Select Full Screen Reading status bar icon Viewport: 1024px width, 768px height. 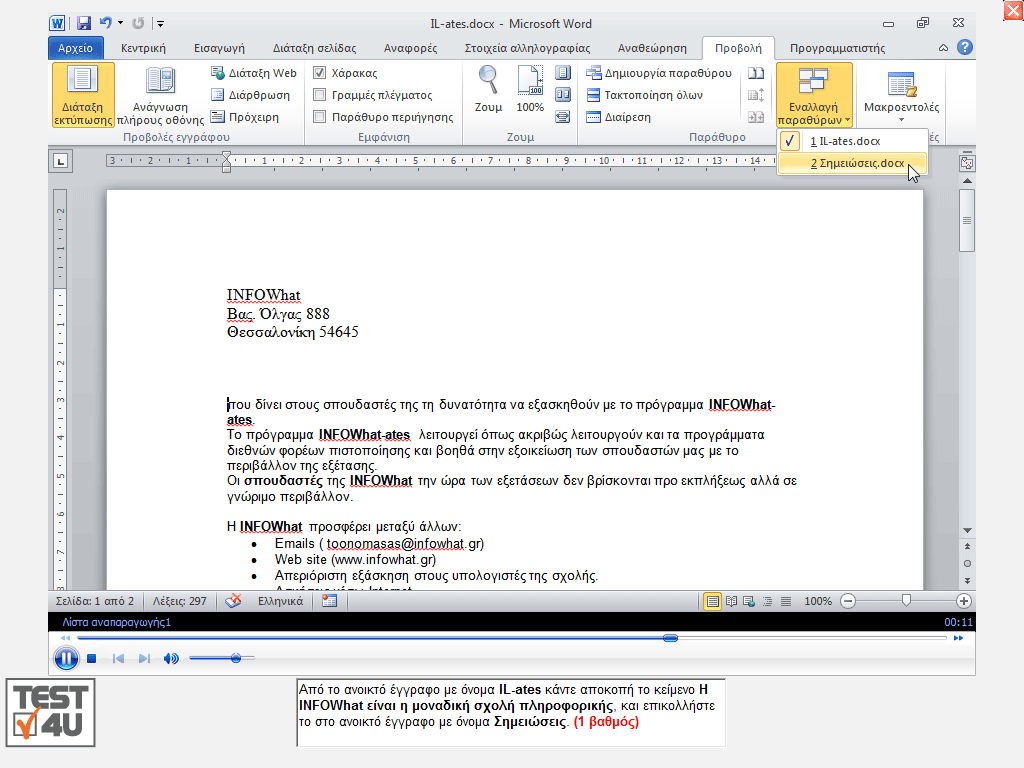pos(731,601)
